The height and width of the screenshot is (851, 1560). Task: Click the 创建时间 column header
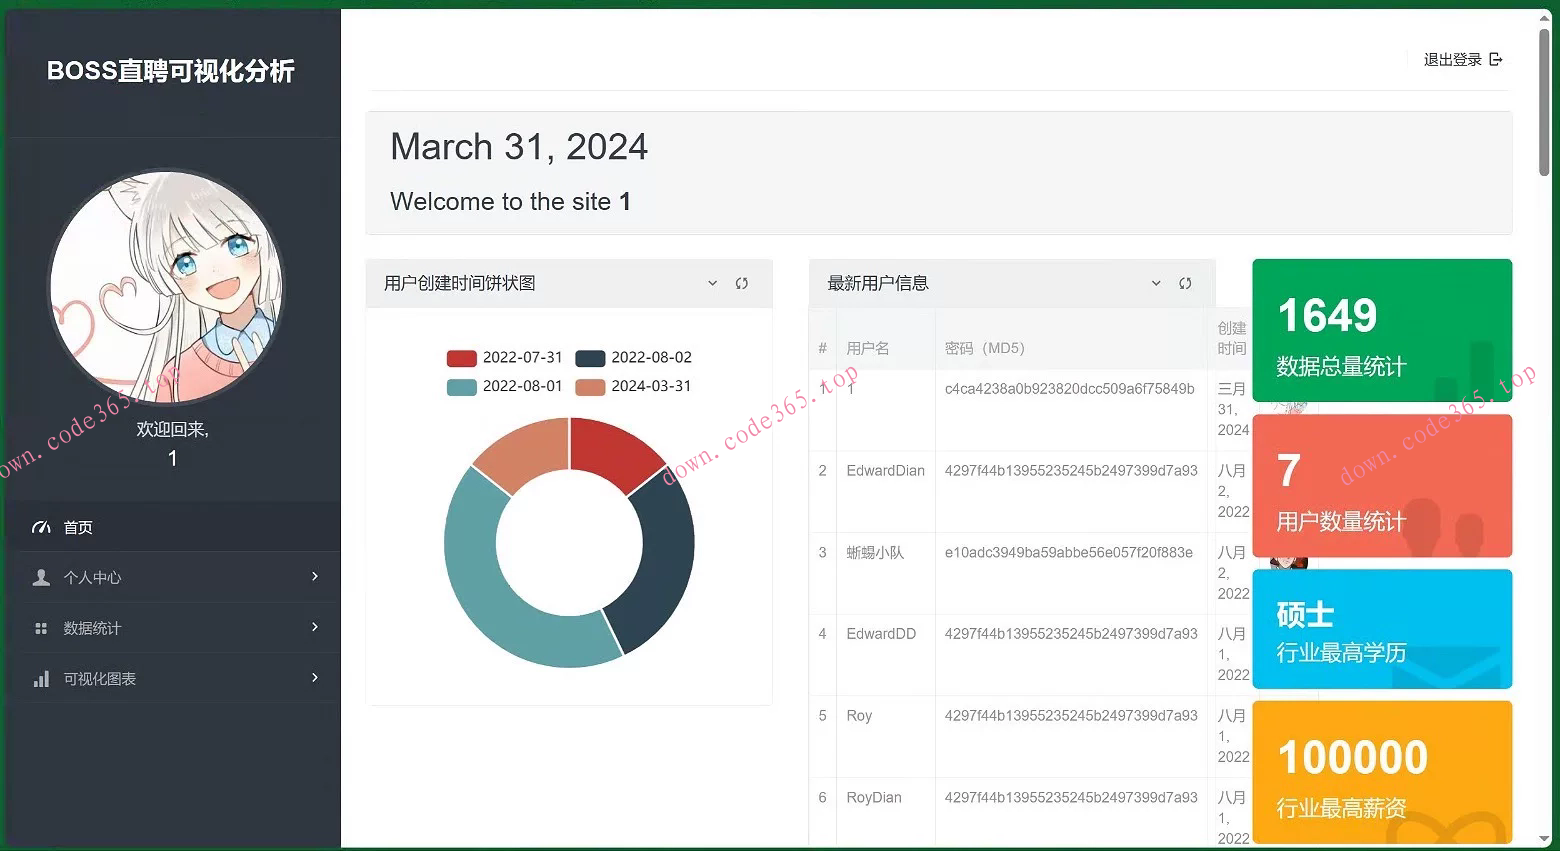pyautogui.click(x=1232, y=338)
